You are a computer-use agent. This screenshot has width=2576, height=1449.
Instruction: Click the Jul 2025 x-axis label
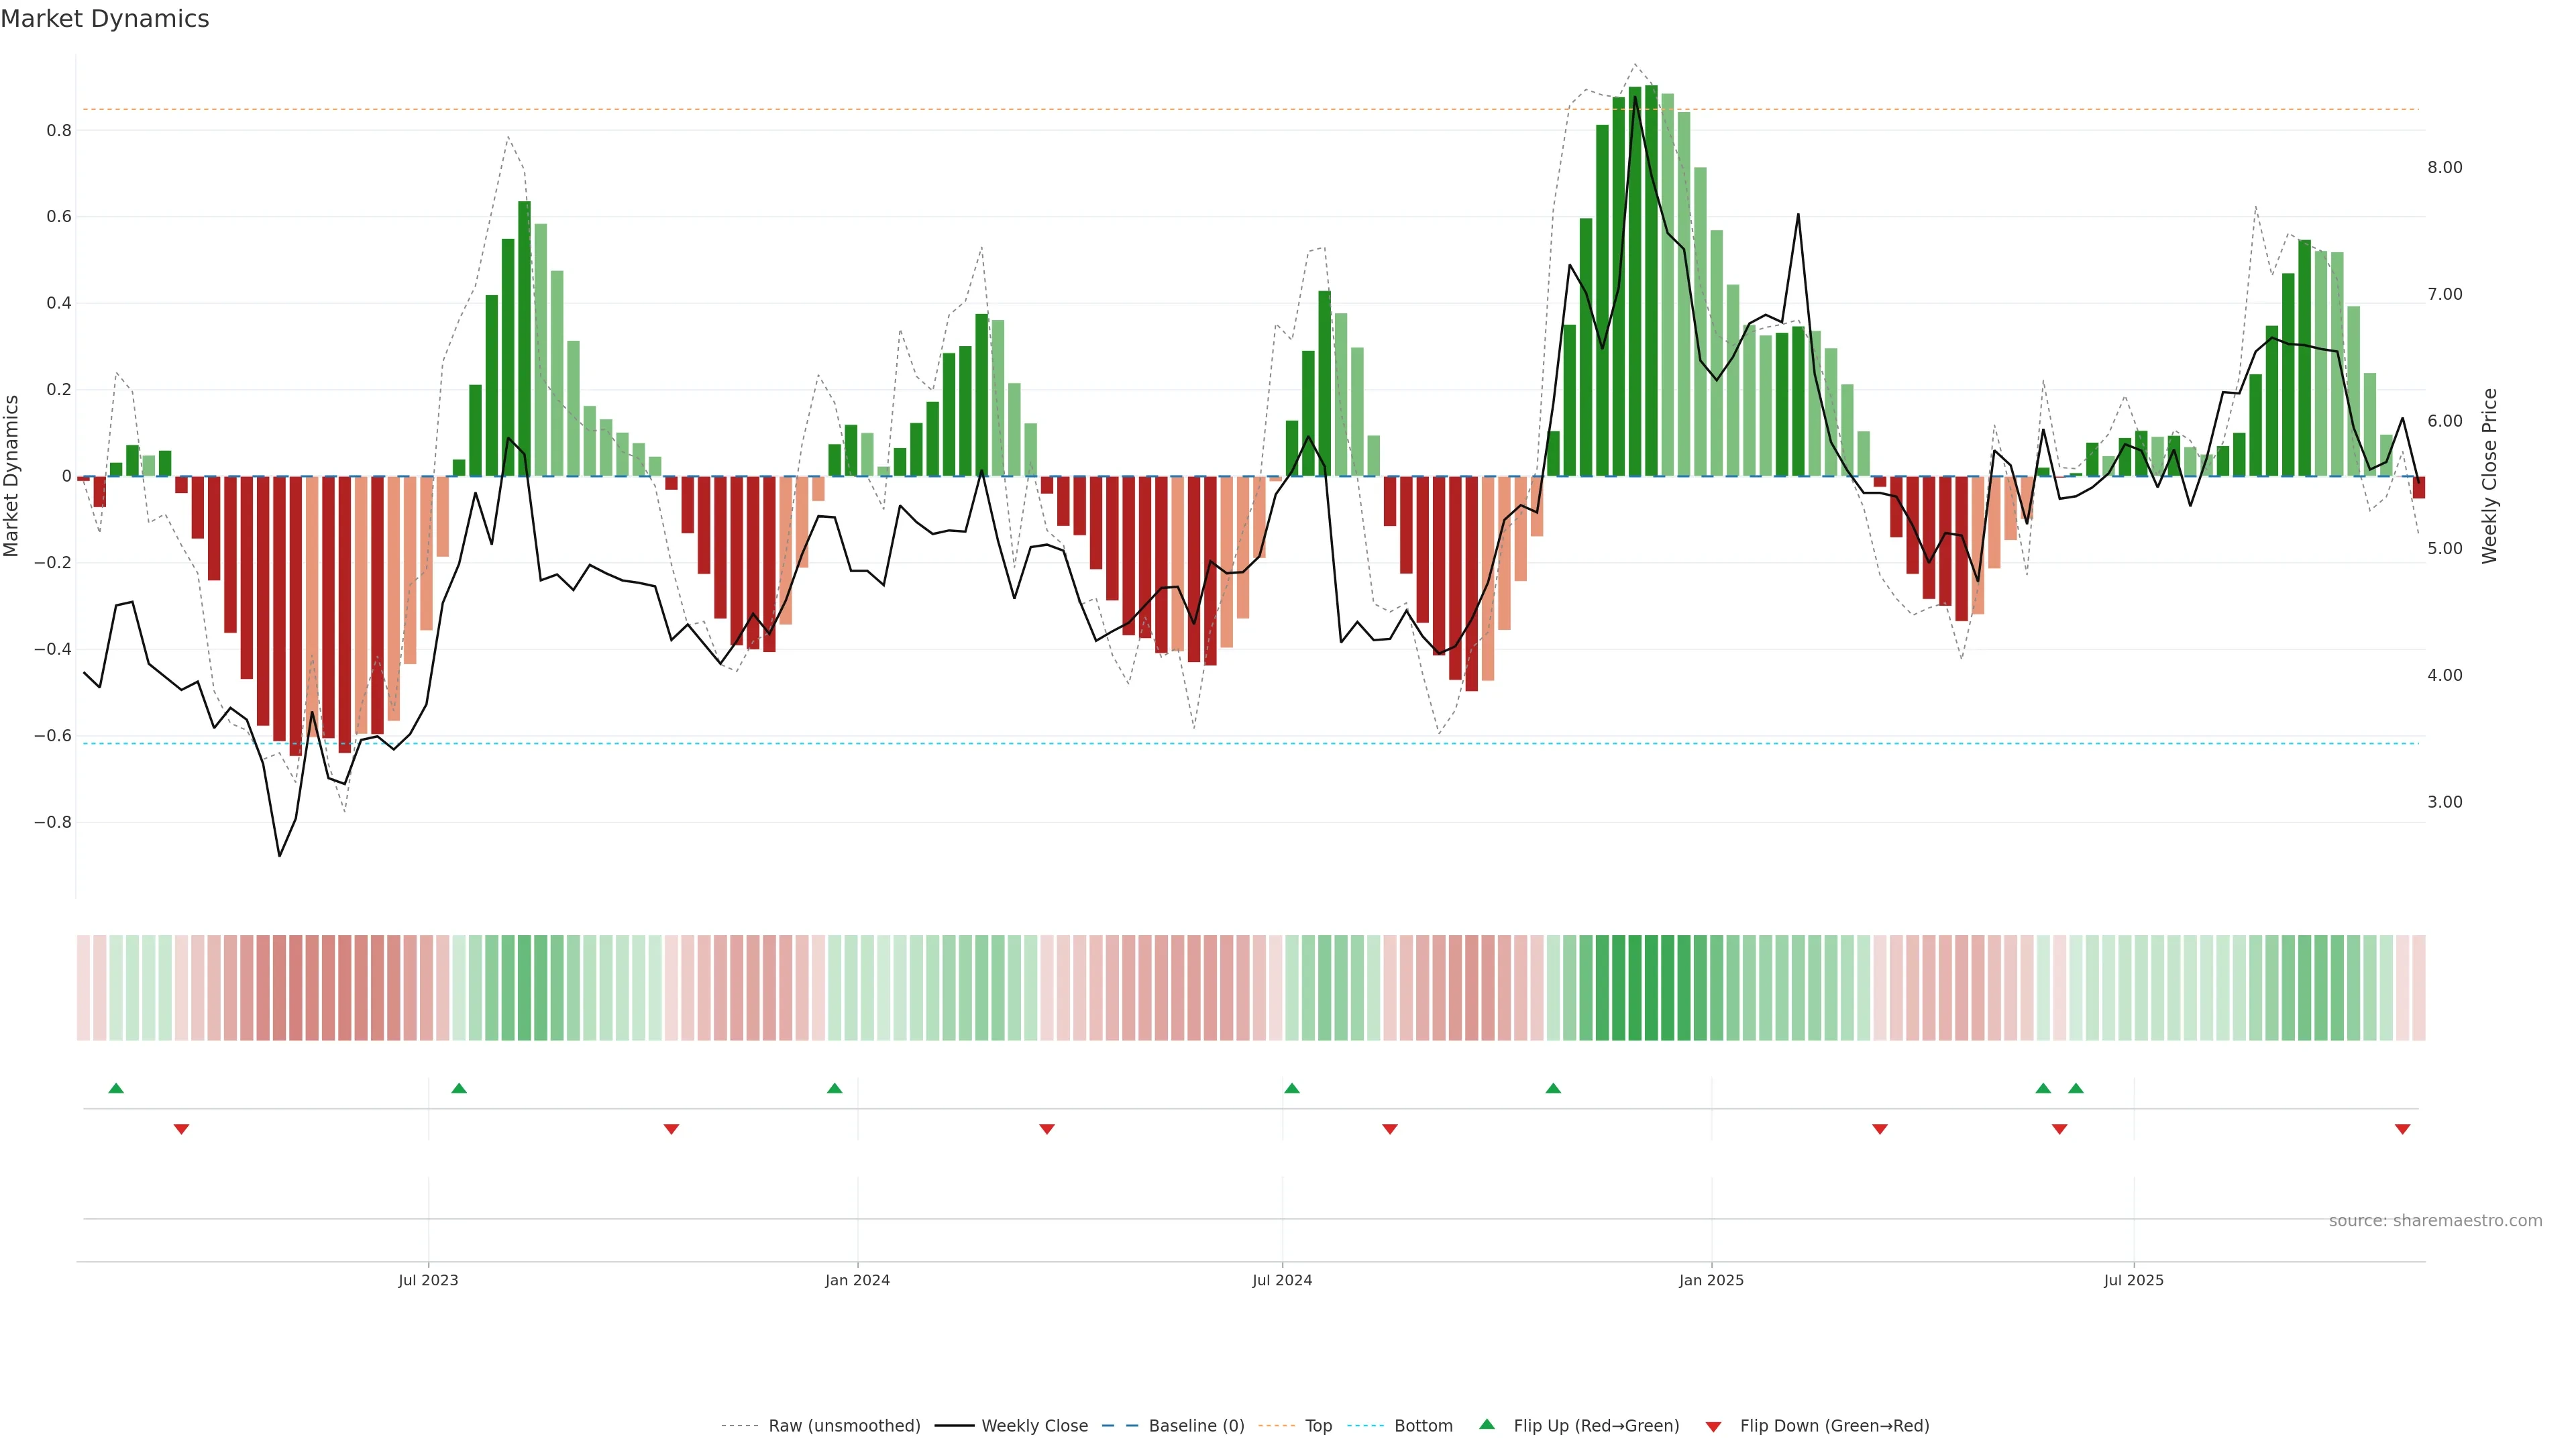[2133, 1280]
